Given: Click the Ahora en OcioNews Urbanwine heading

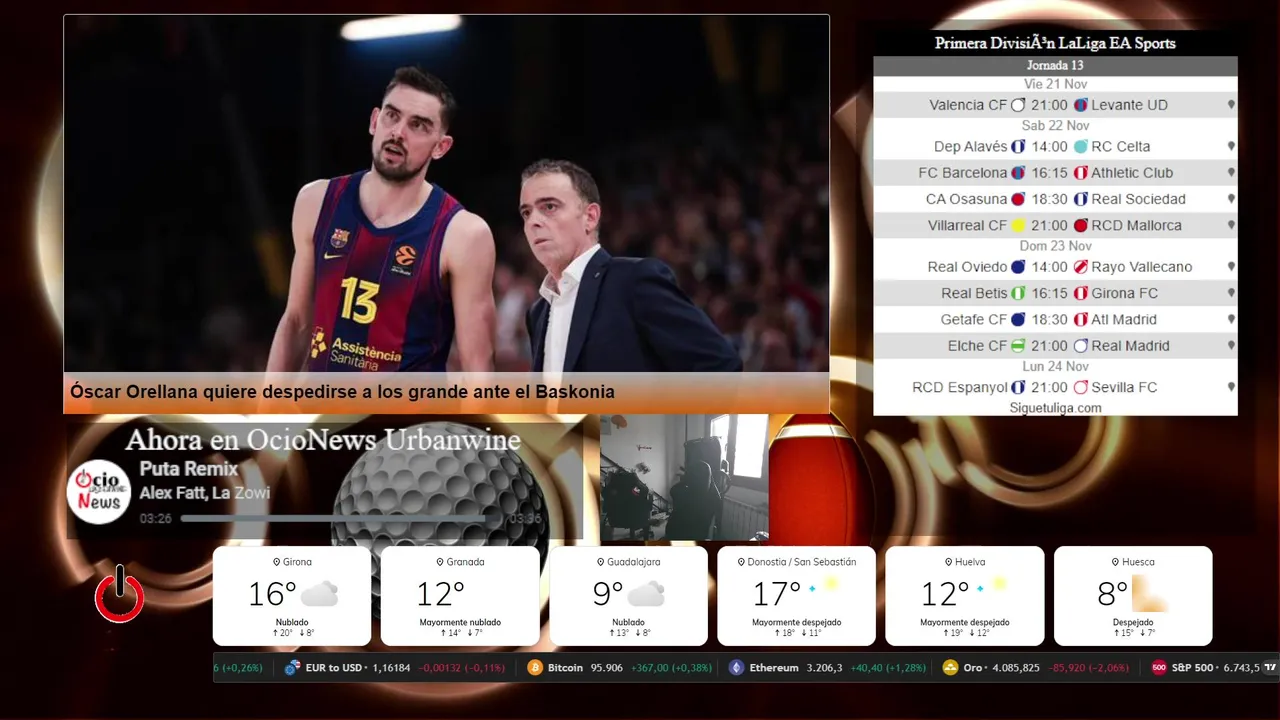Looking at the screenshot, I should [x=323, y=440].
